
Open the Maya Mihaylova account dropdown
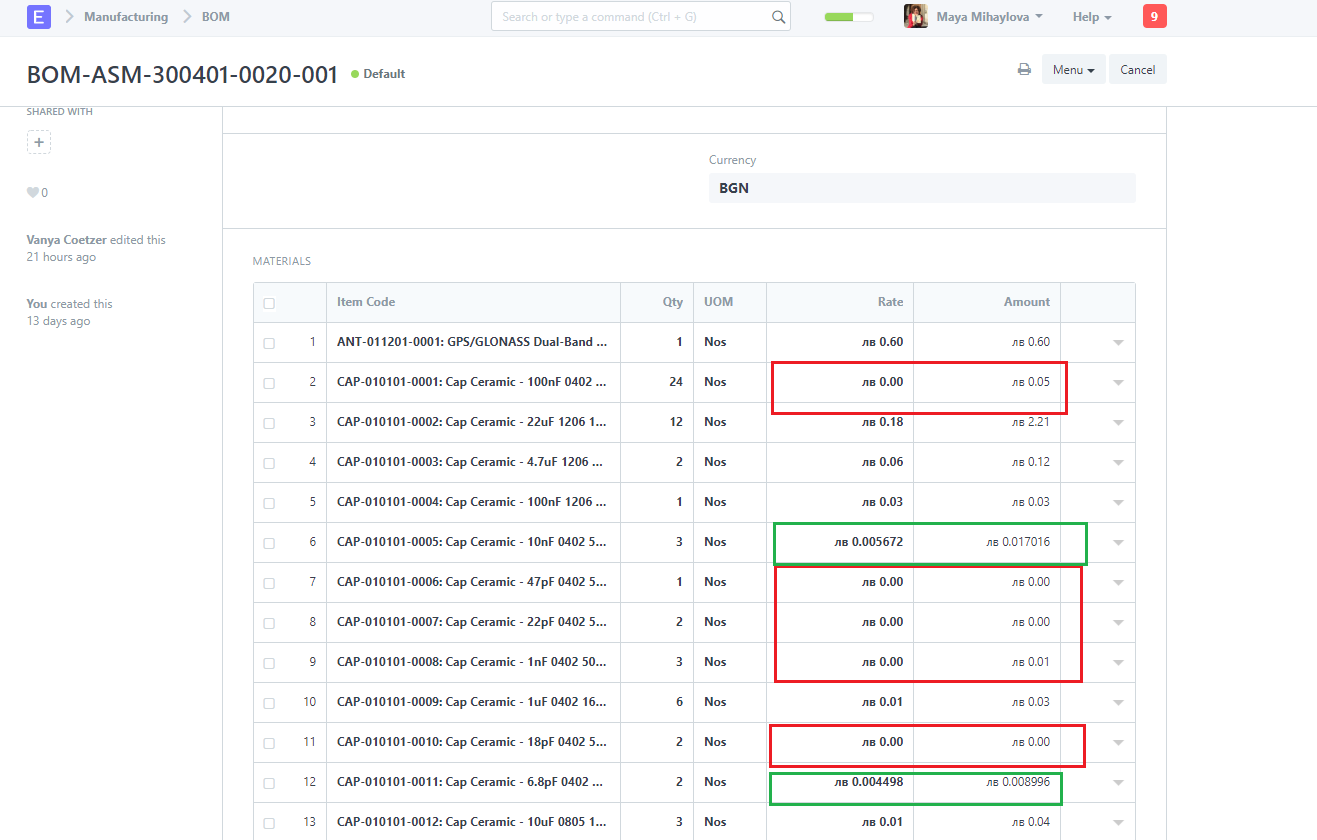click(984, 16)
